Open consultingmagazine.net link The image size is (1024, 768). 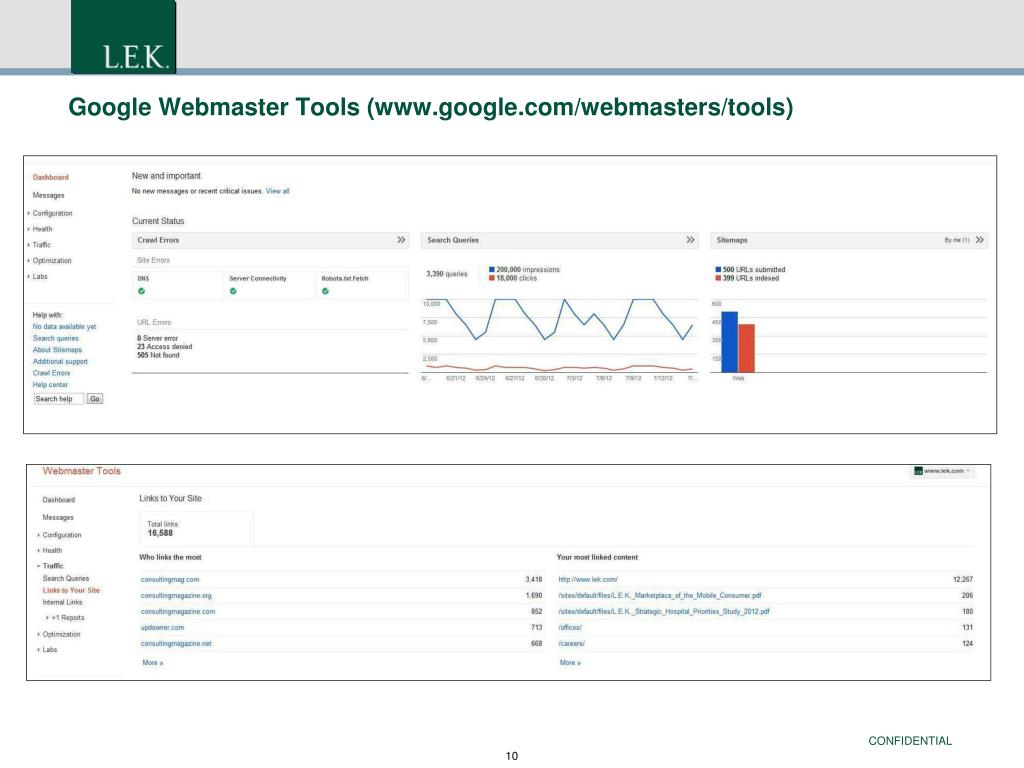(x=176, y=644)
